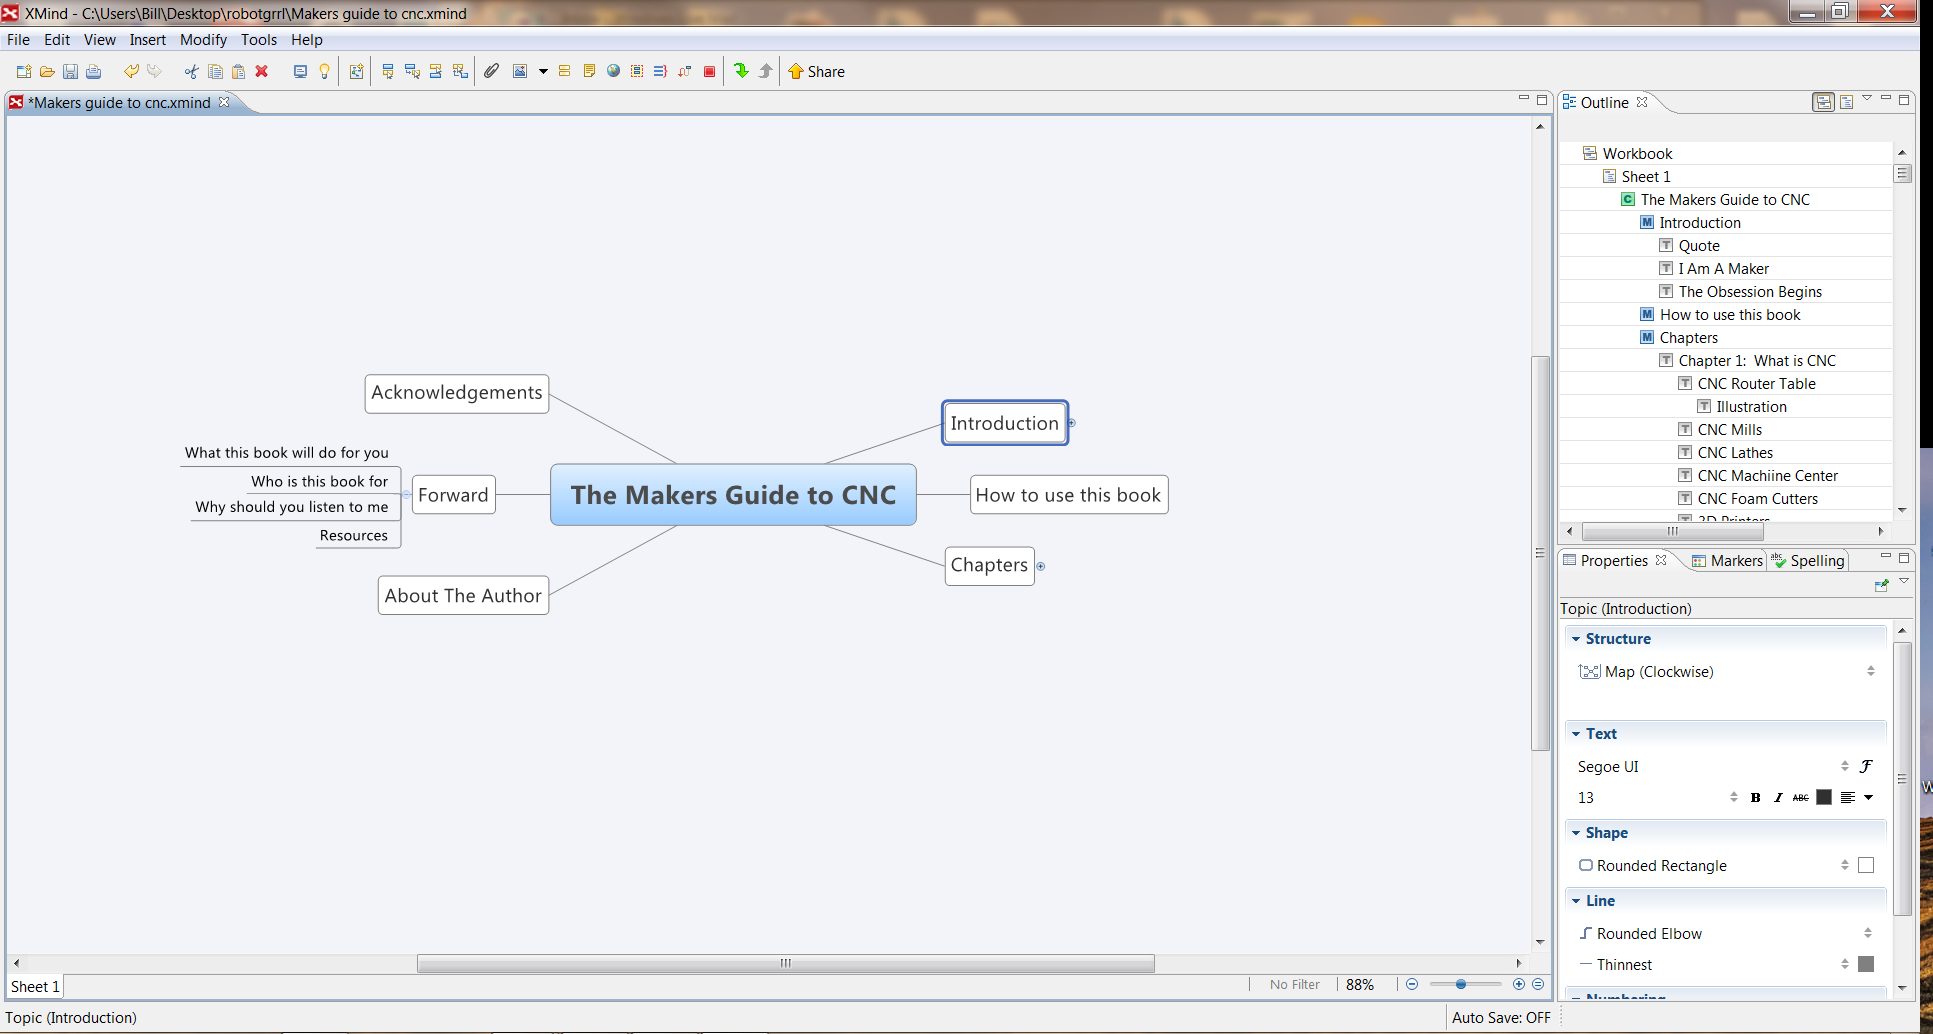
Task: Click the Save floppy disk icon
Action: click(70, 71)
